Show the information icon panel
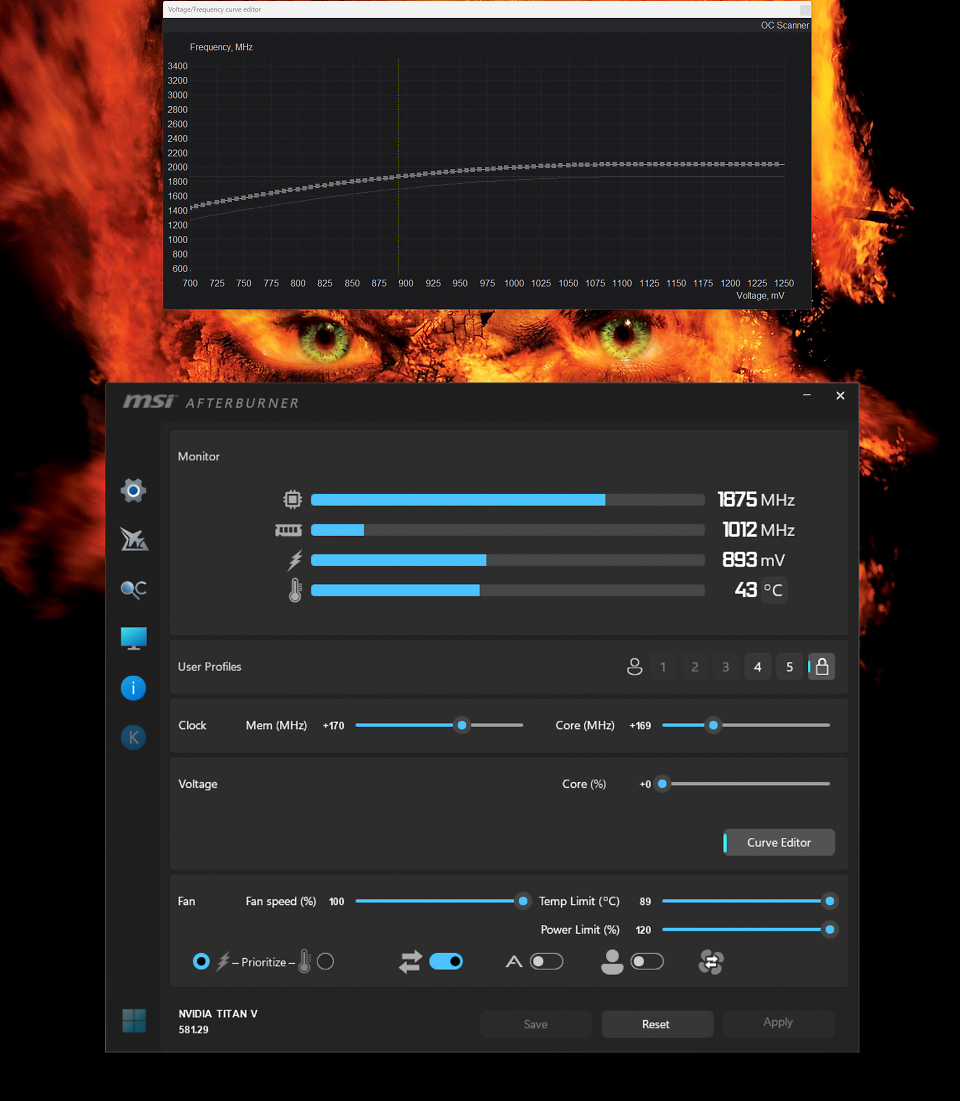This screenshot has width=960, height=1101. pyautogui.click(x=133, y=688)
